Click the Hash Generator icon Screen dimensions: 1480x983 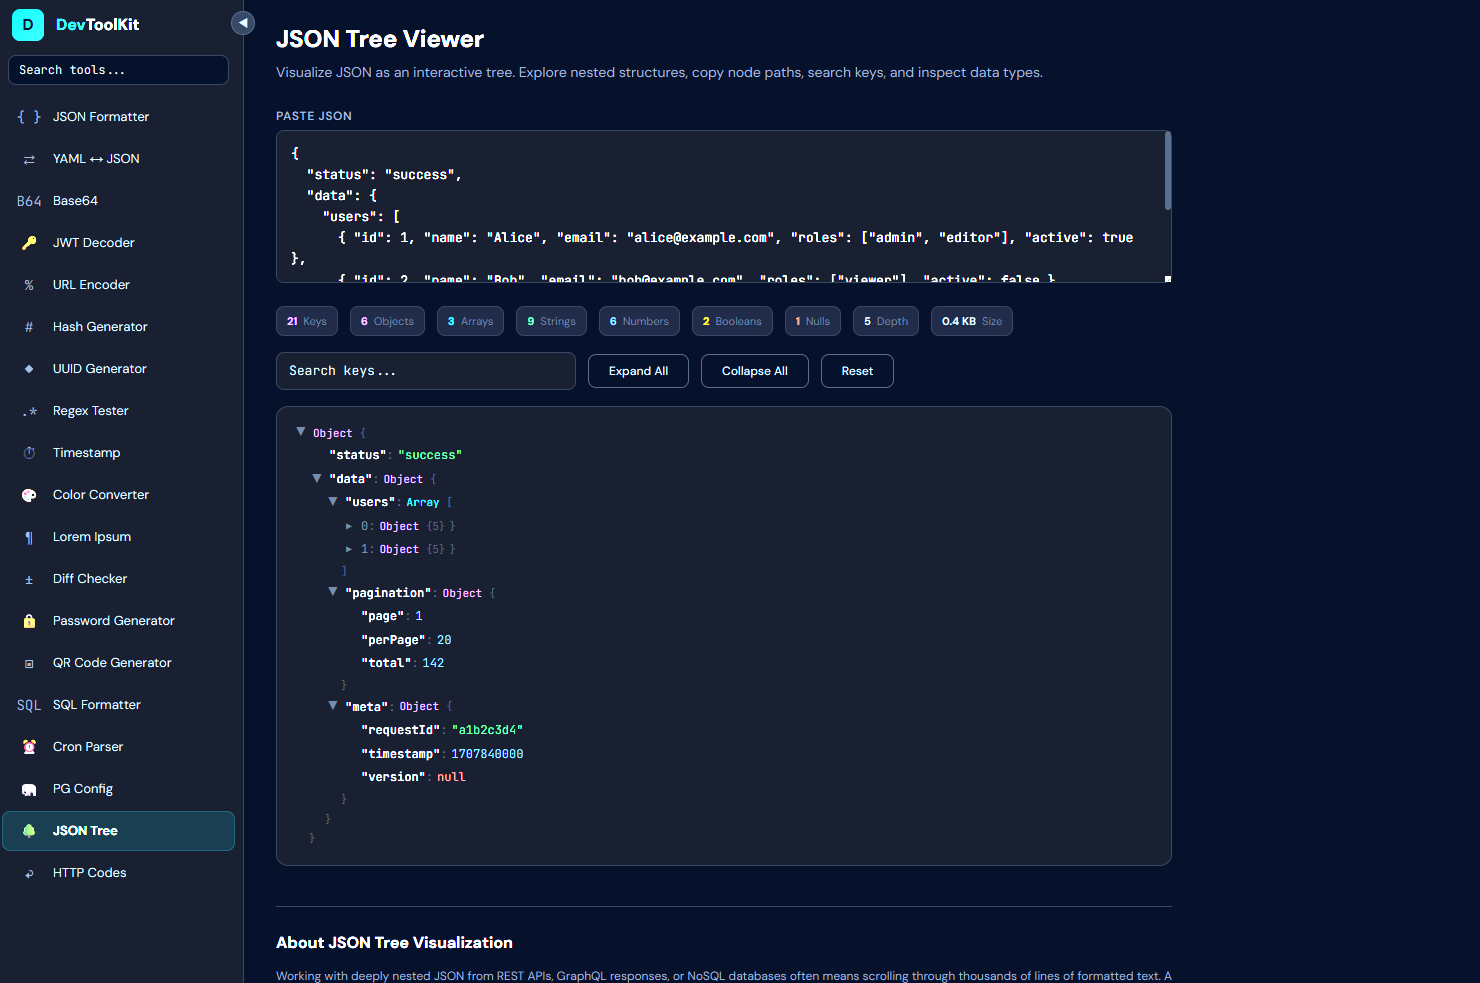point(29,326)
